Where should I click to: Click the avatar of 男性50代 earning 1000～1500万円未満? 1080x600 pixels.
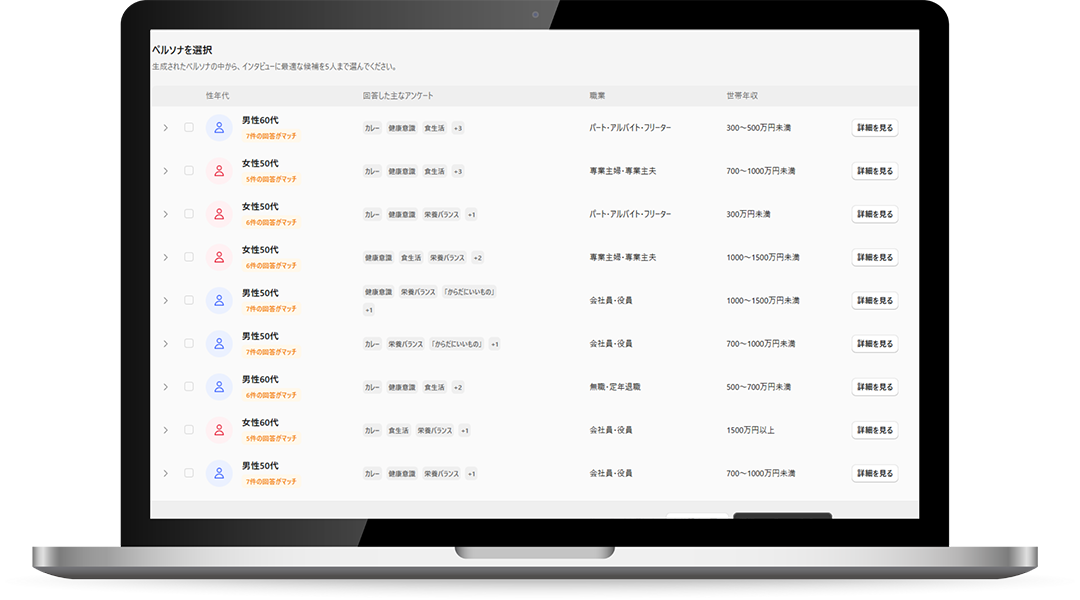(219, 300)
